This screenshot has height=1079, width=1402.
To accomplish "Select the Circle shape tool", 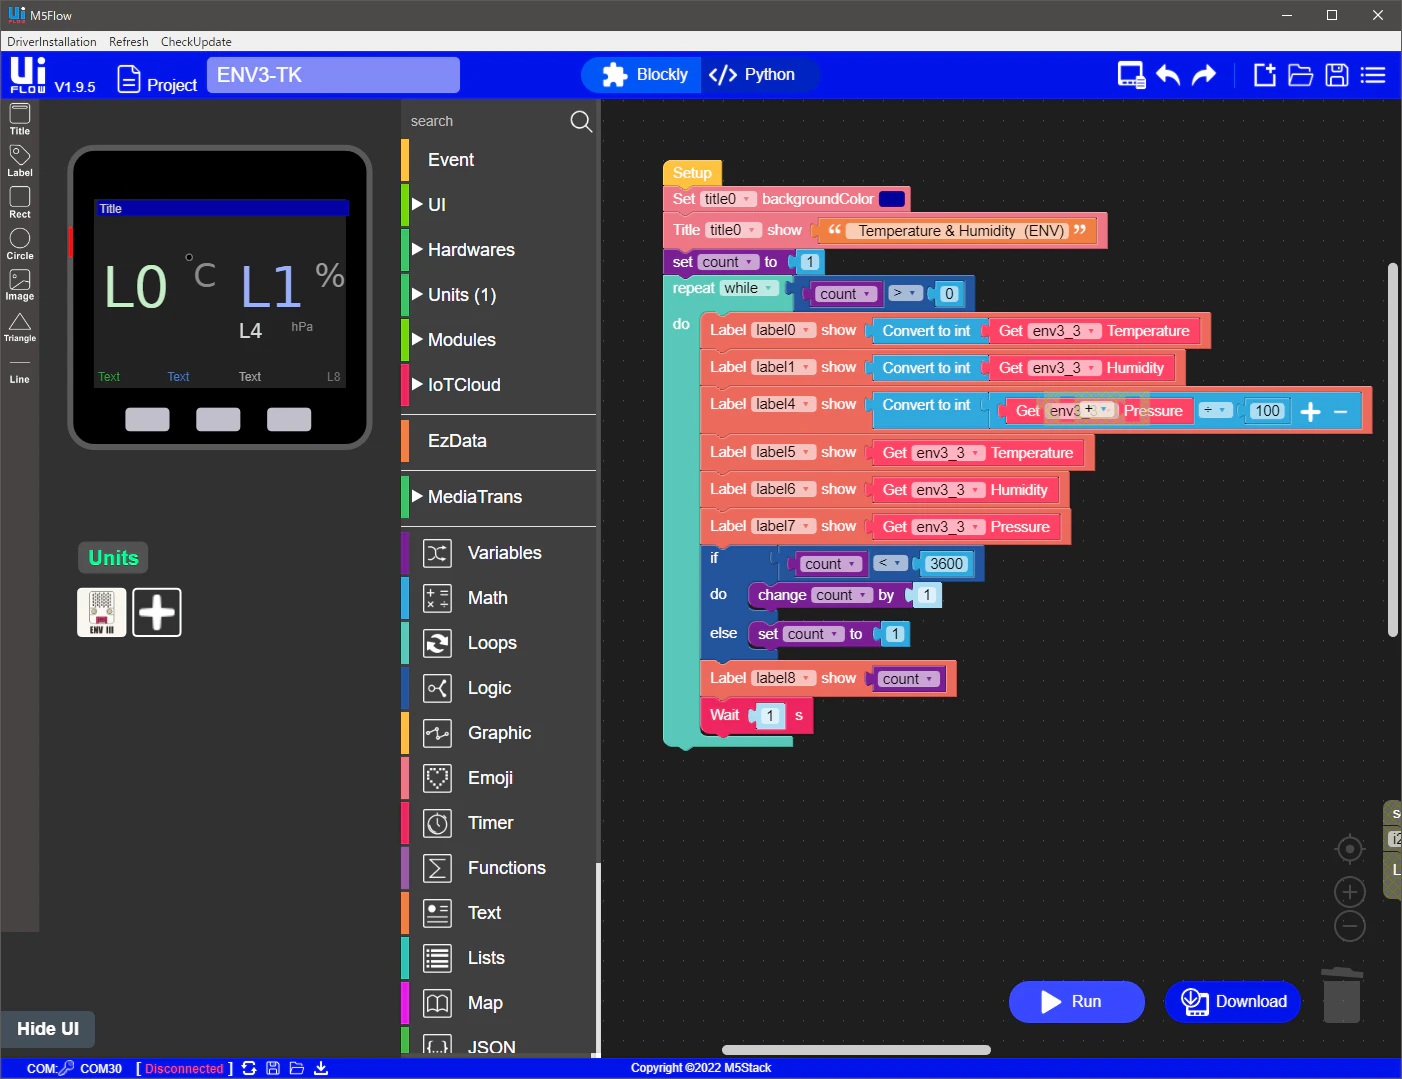I will (20, 244).
